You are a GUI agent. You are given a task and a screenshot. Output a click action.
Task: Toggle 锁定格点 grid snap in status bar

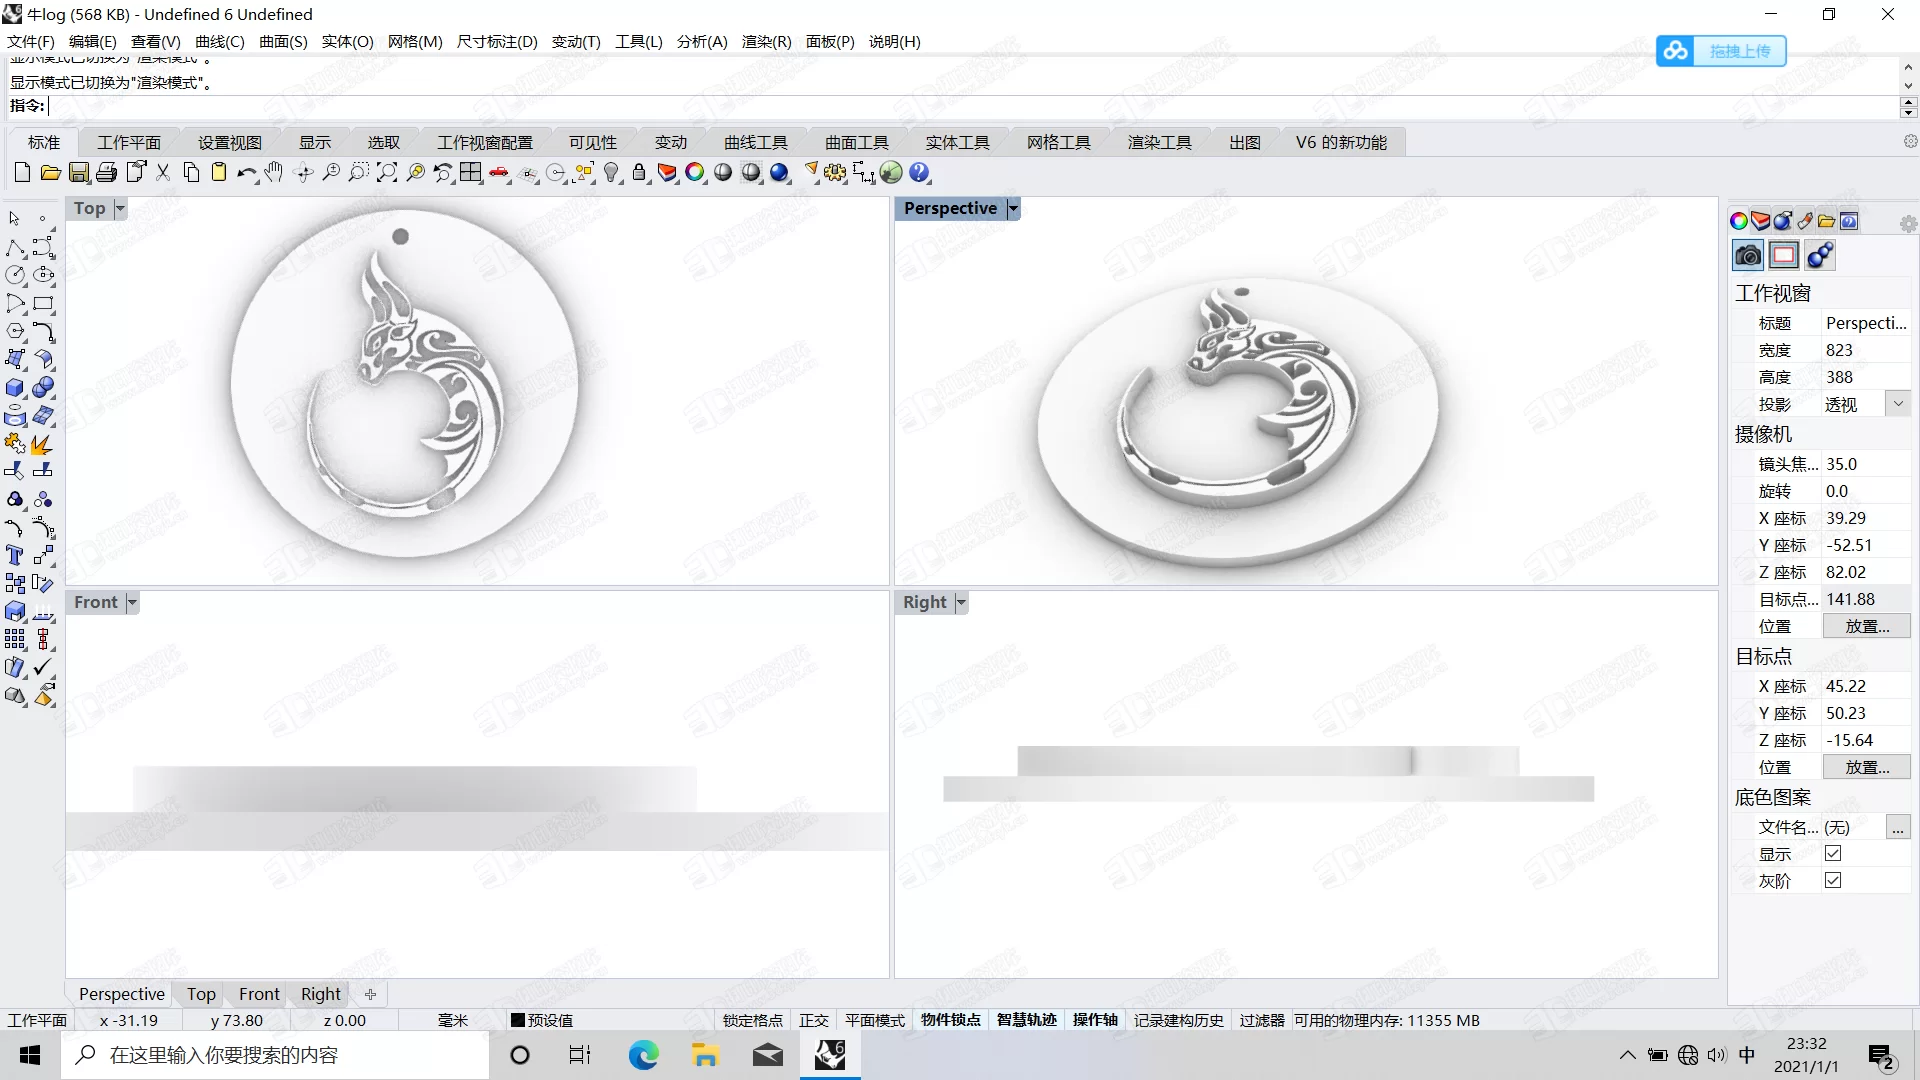click(753, 1020)
